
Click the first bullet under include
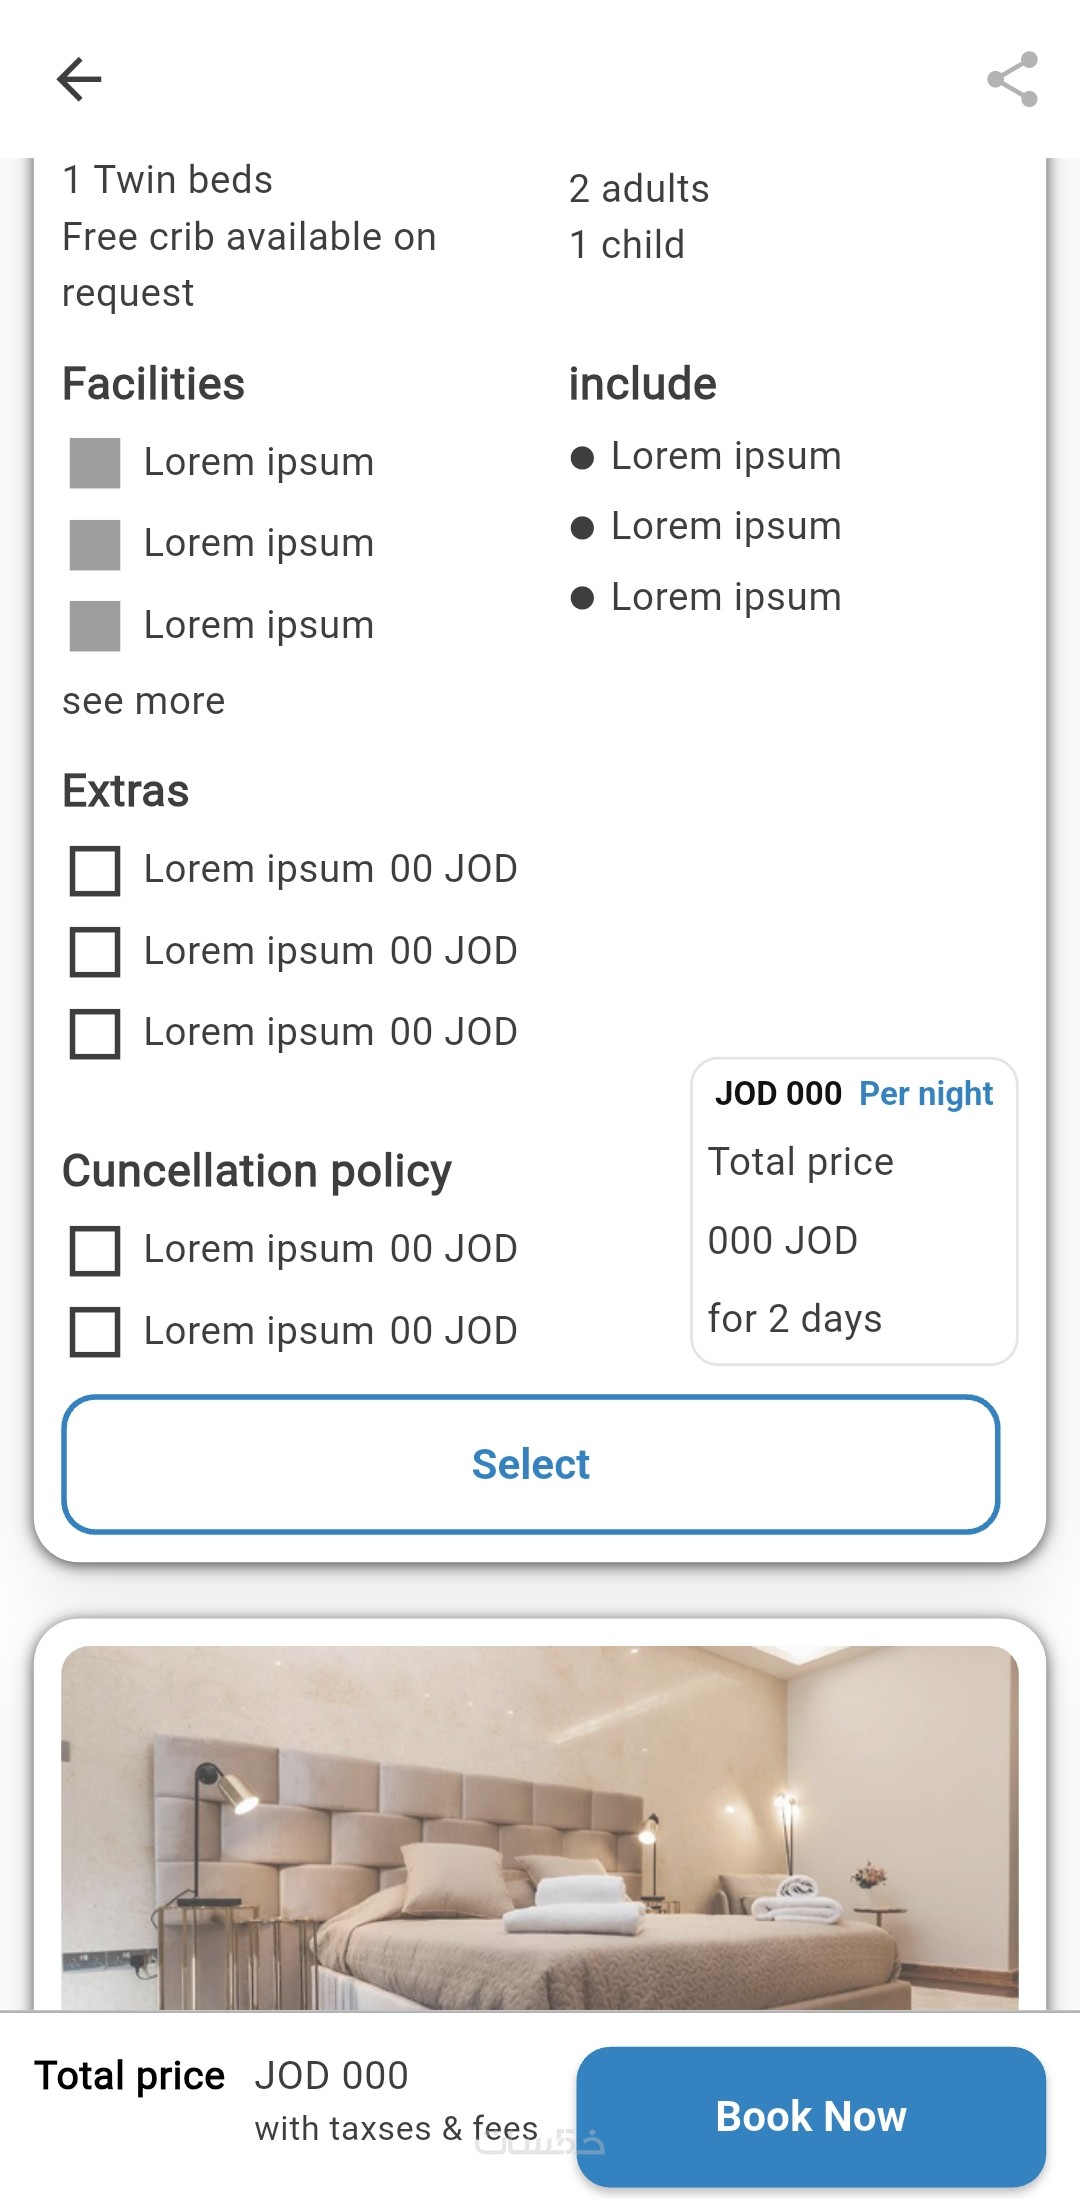582,458
